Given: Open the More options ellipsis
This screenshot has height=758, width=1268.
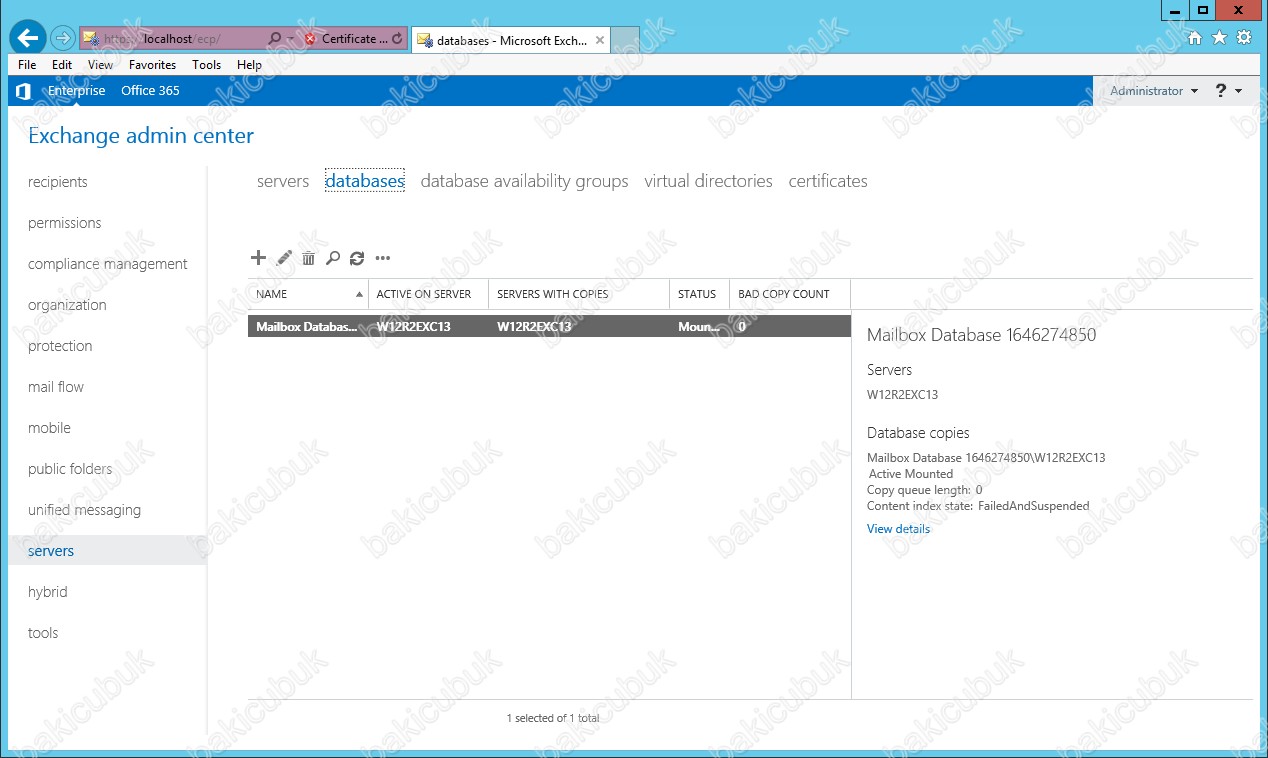Looking at the screenshot, I should point(383,258).
